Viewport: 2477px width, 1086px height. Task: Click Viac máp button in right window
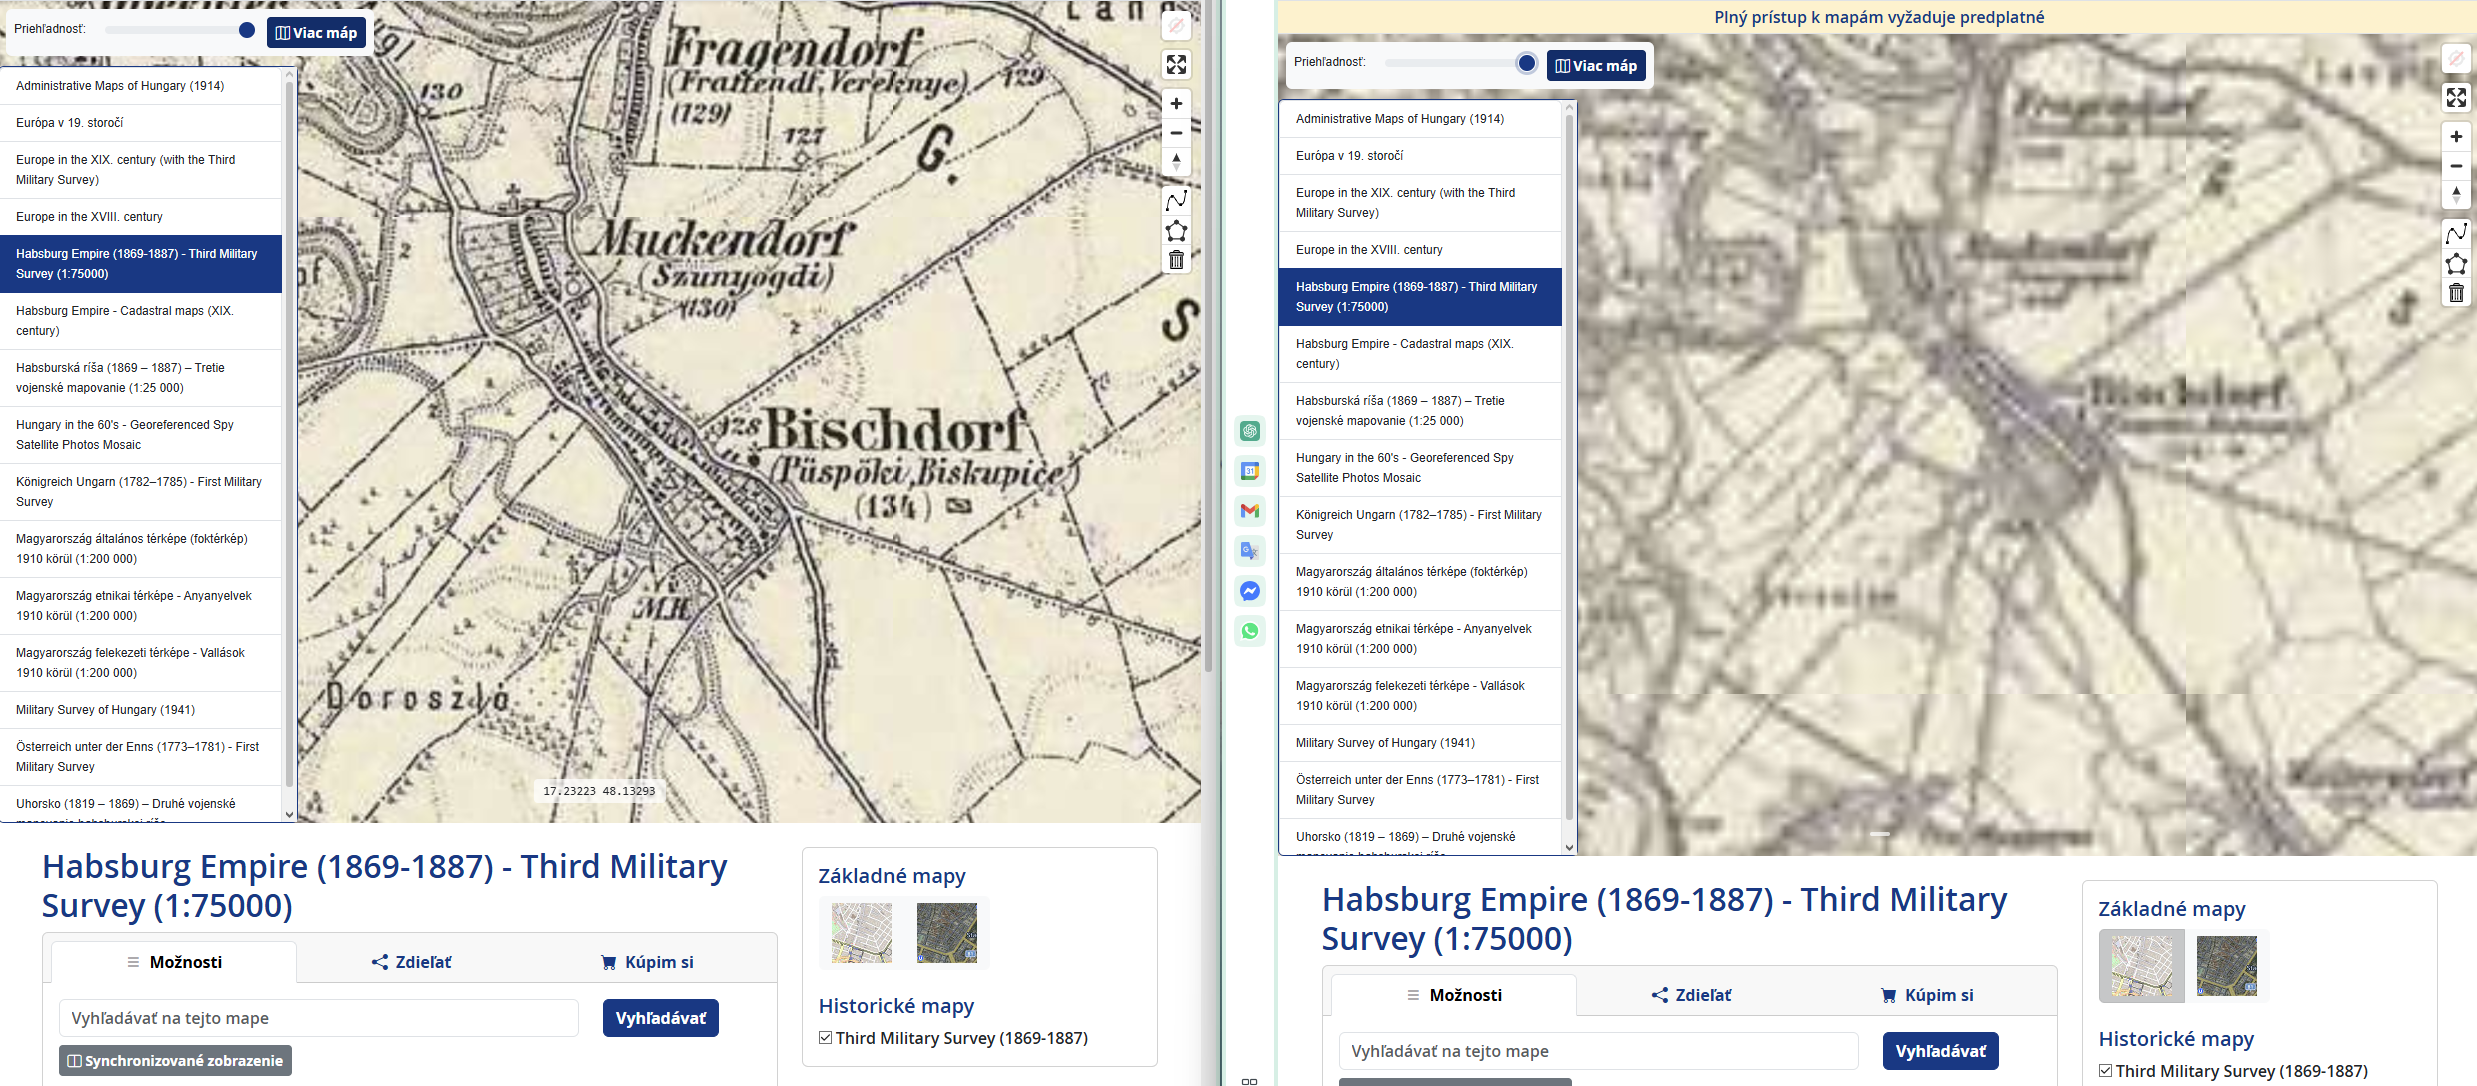point(1596,66)
